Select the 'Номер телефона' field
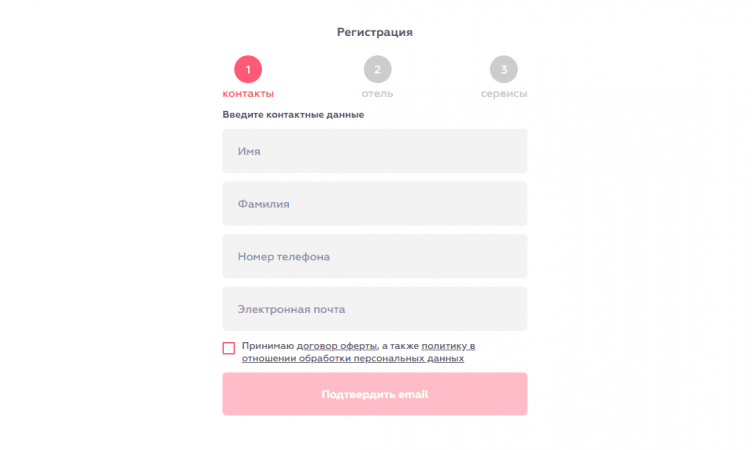Image resolution: width=752 pixels, height=450 pixels. pyautogui.click(x=374, y=257)
